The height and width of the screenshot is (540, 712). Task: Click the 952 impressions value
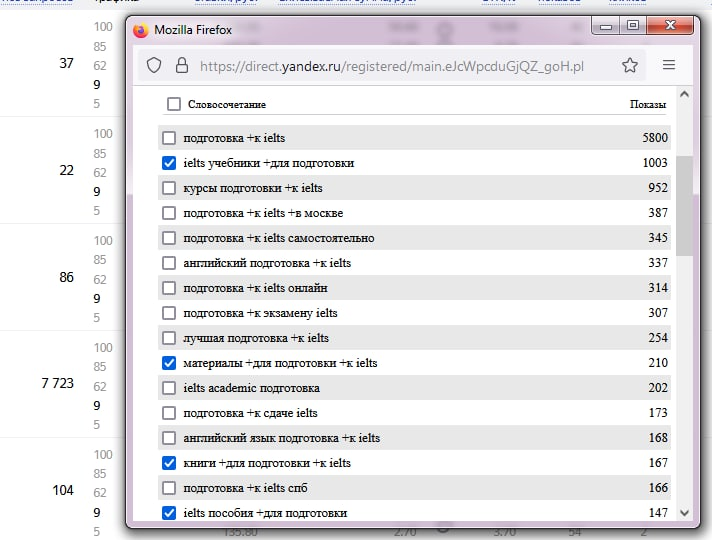[658, 188]
